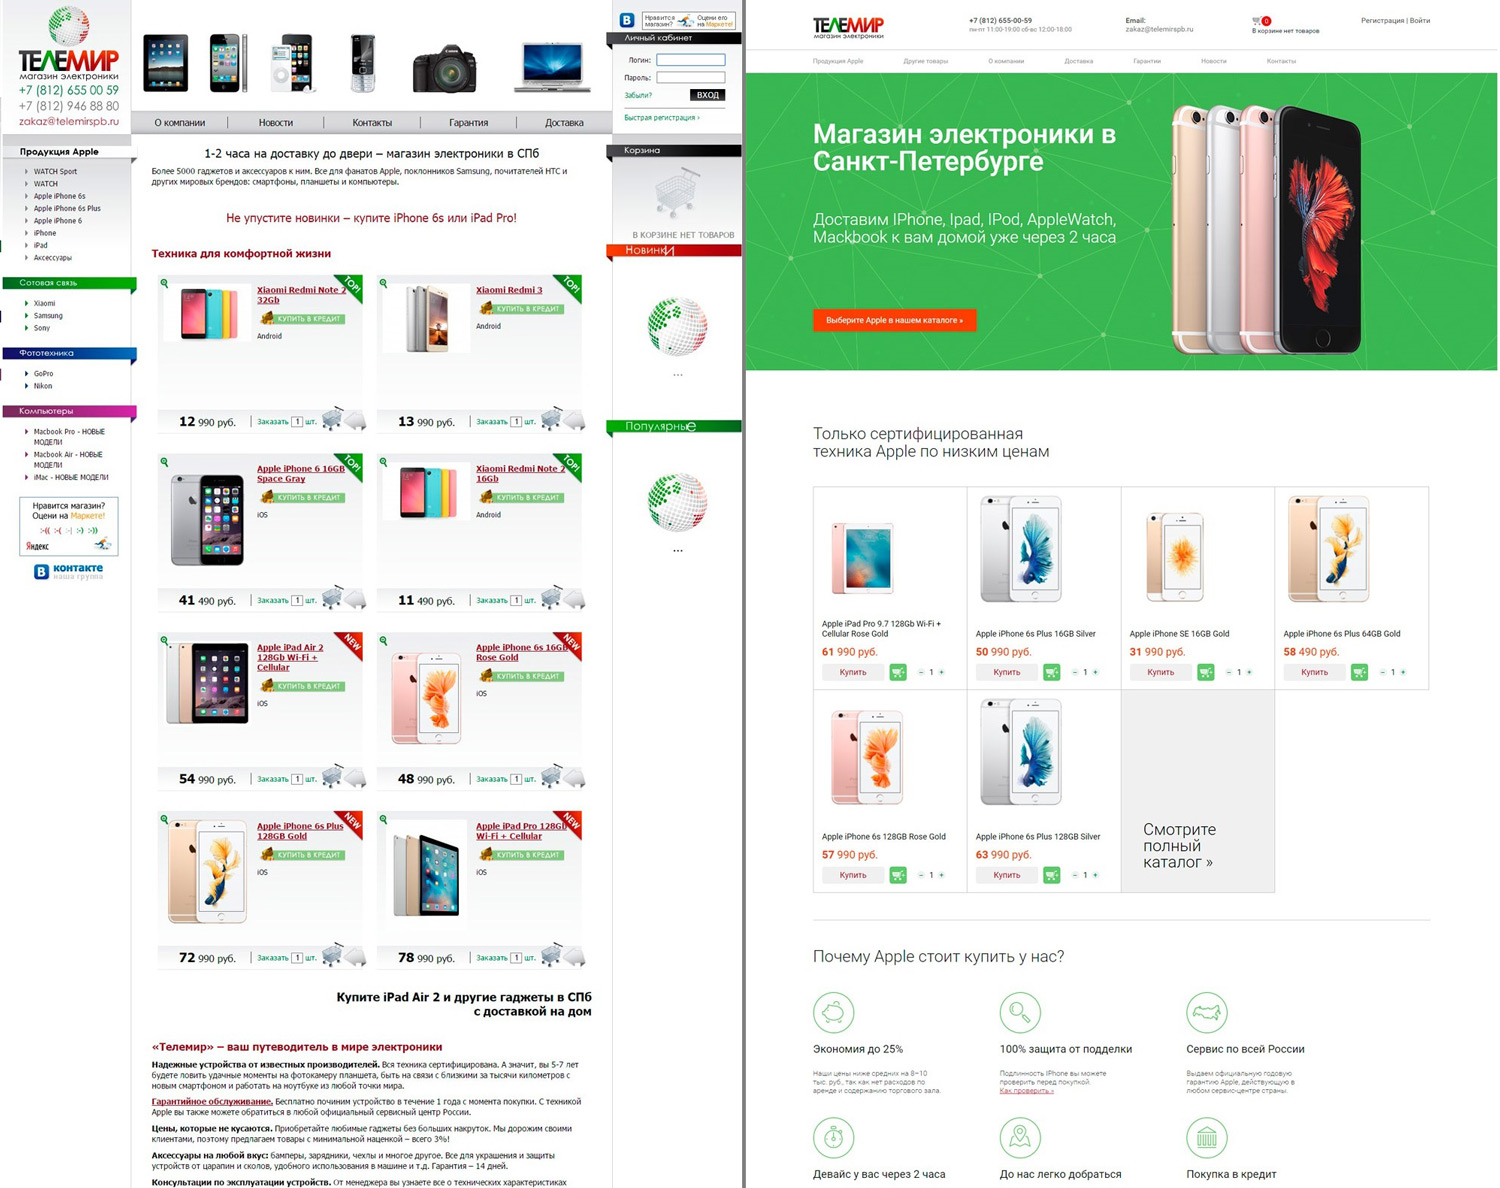1500x1188 pixels.
Task: Click green cart icon for iPad Pro 9.7
Action: [x=898, y=672]
